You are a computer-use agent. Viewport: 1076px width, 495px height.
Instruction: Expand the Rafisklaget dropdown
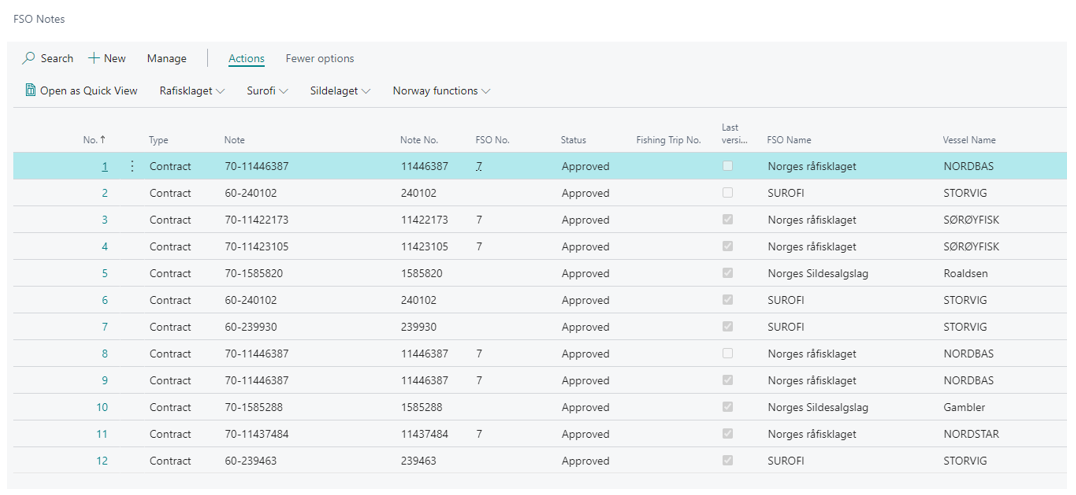192,91
